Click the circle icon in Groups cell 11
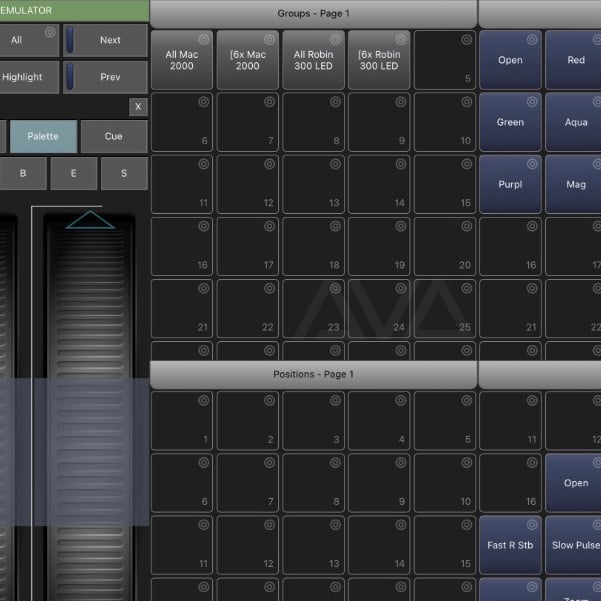 pyautogui.click(x=204, y=164)
